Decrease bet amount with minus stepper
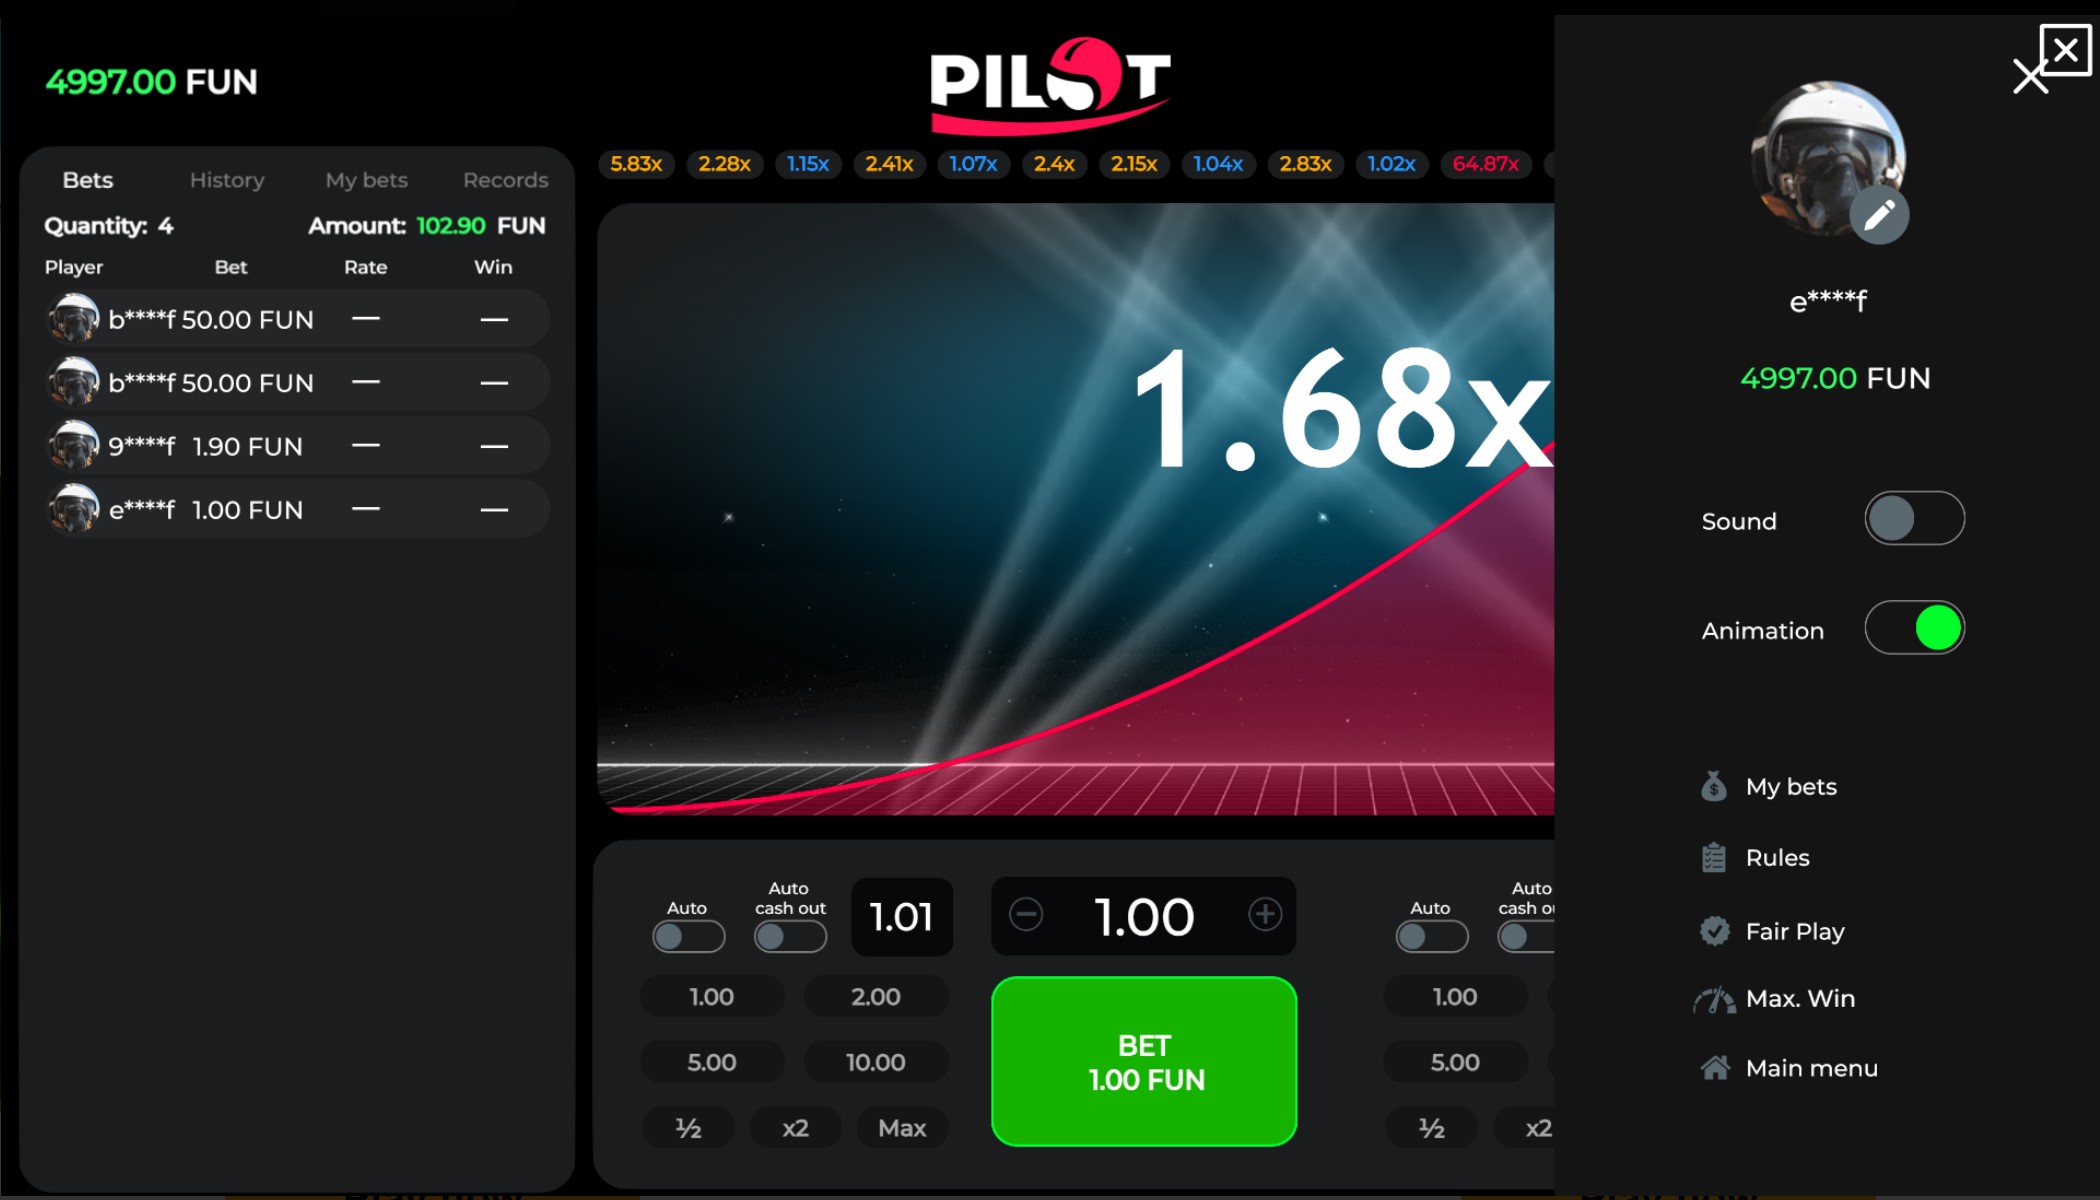The width and height of the screenshot is (2100, 1200). click(1025, 914)
